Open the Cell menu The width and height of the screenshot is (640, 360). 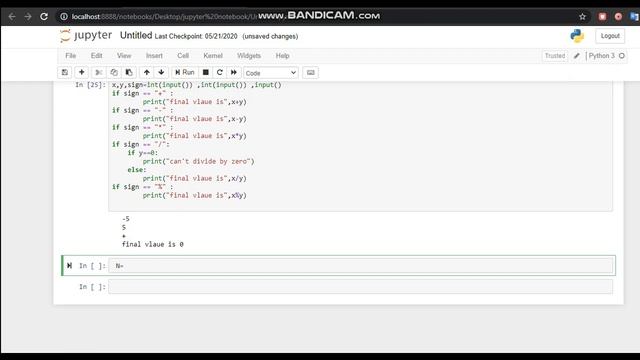183,56
